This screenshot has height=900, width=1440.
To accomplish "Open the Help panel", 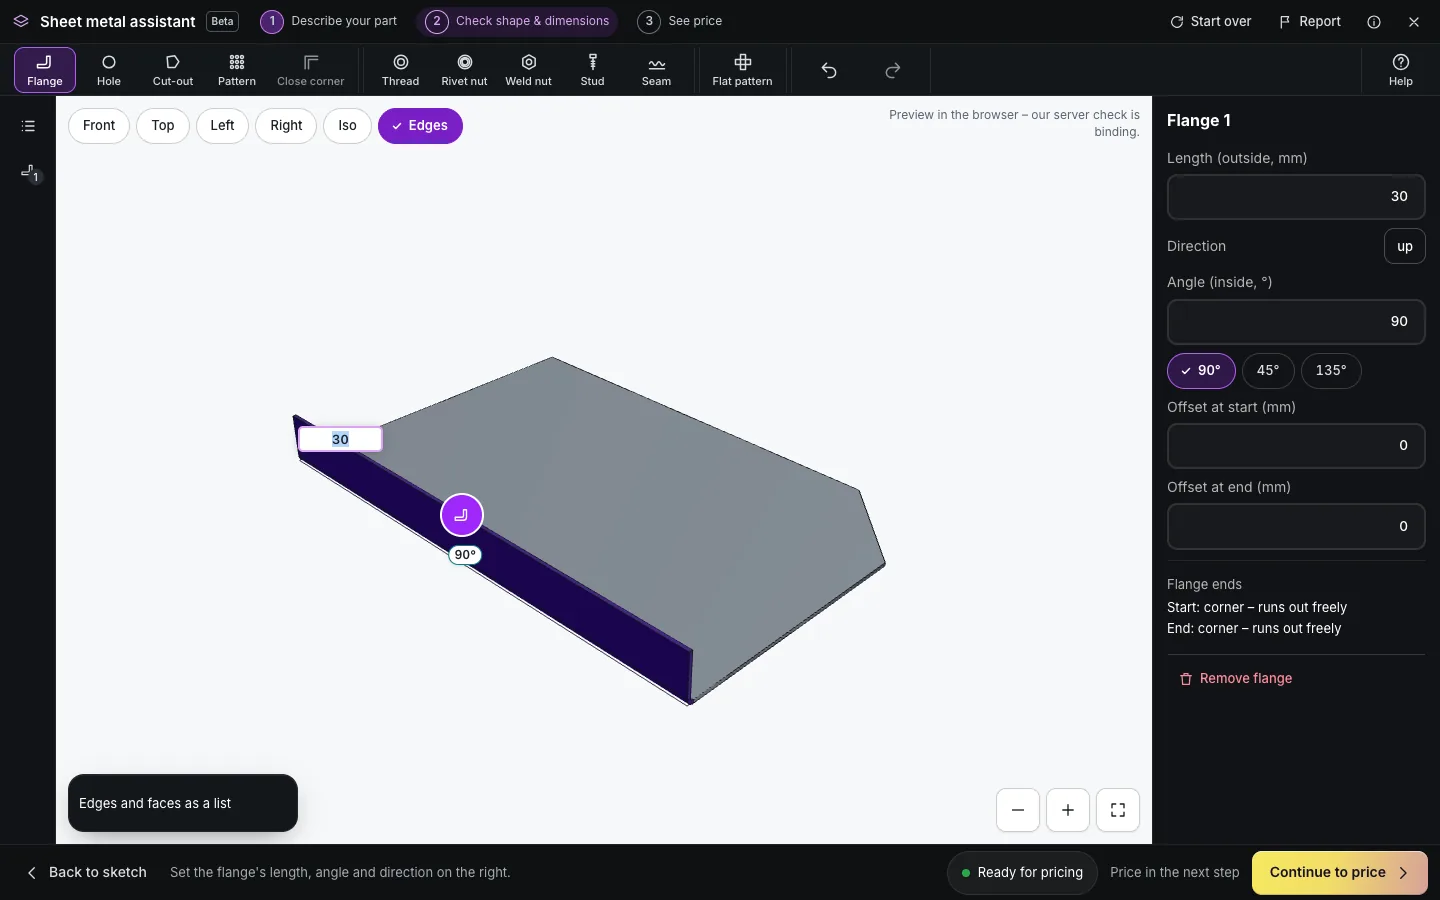I will click(1401, 70).
